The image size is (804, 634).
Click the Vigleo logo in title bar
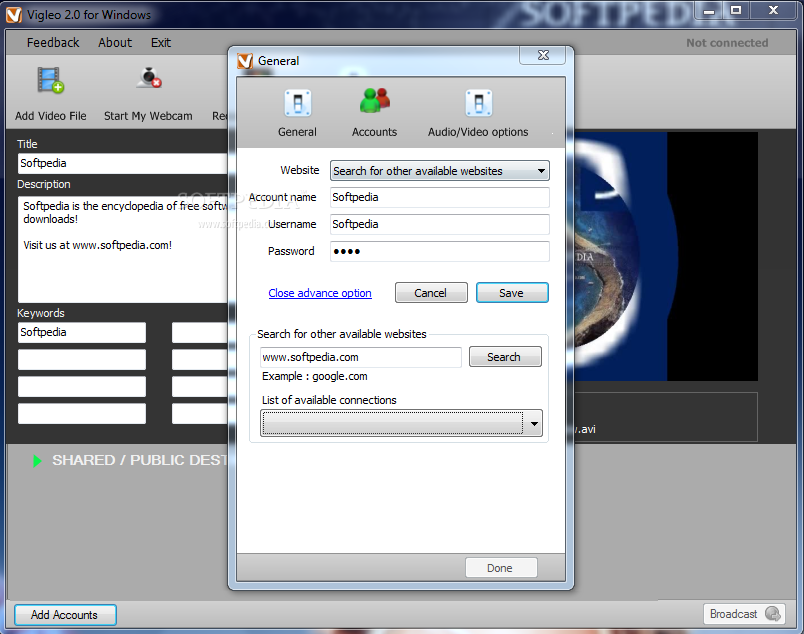coord(14,14)
